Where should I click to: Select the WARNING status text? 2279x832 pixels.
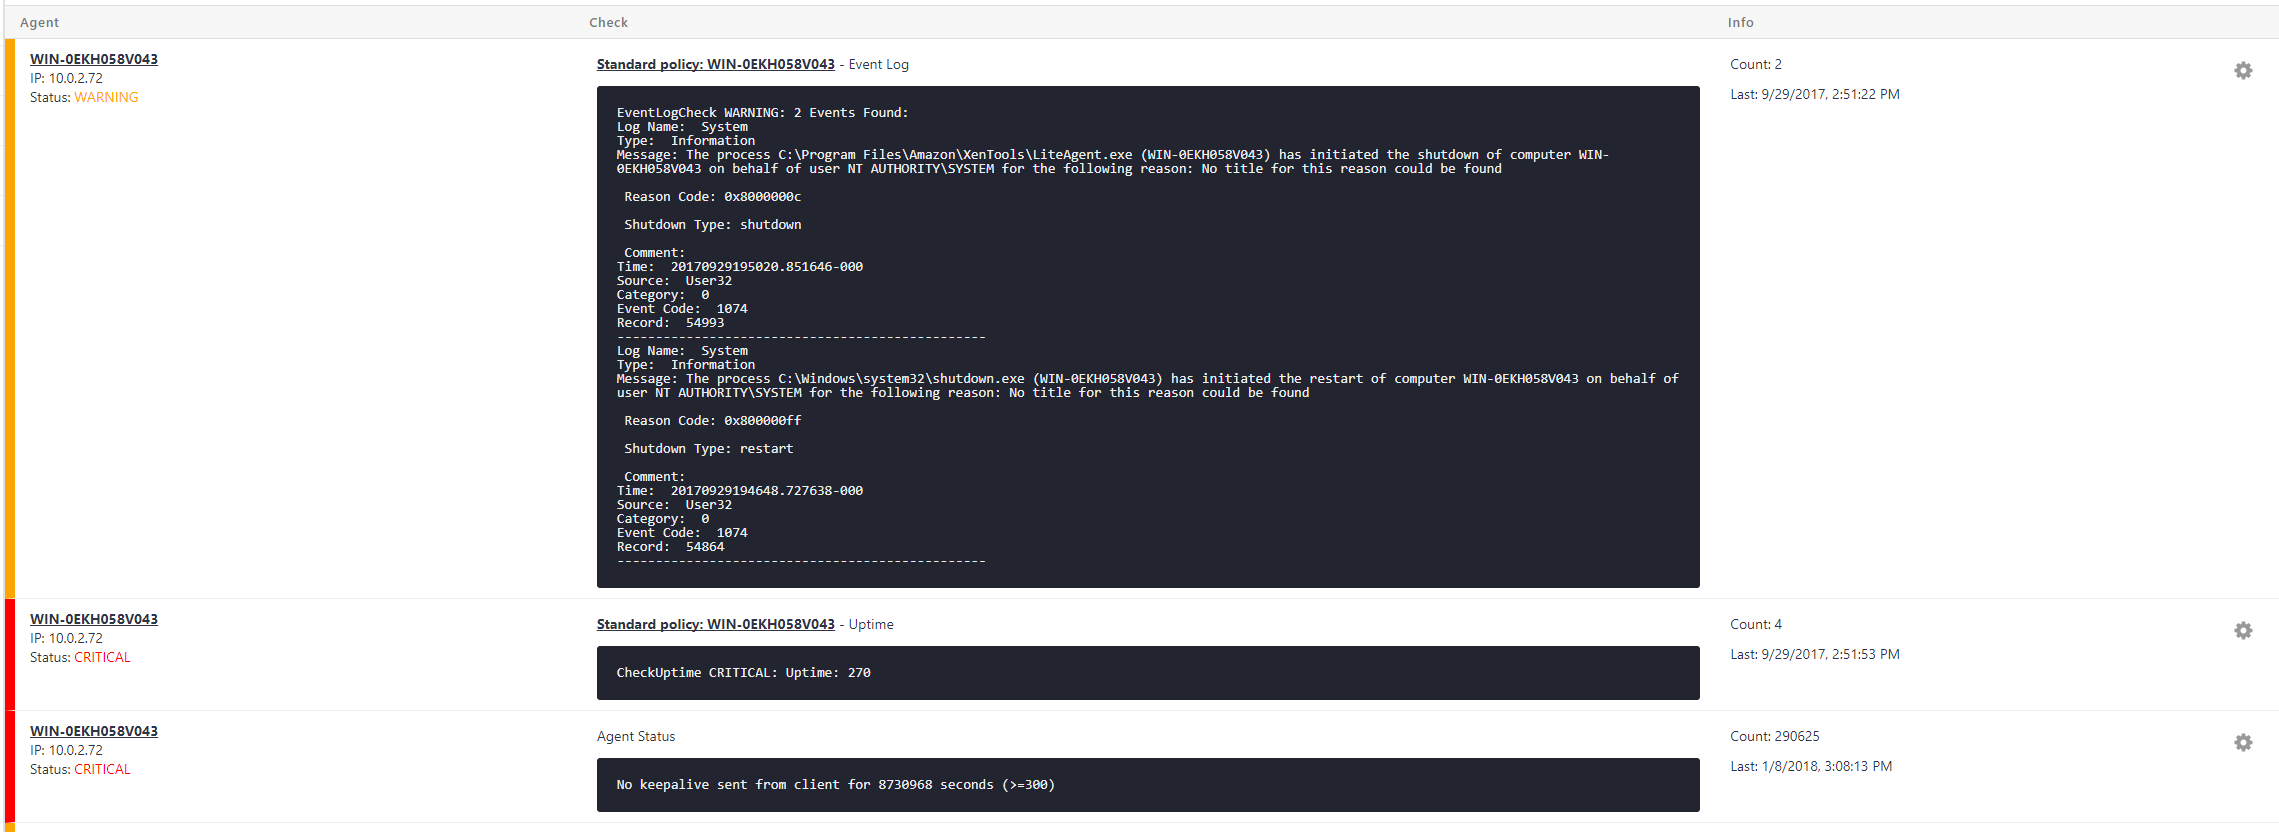coord(106,97)
